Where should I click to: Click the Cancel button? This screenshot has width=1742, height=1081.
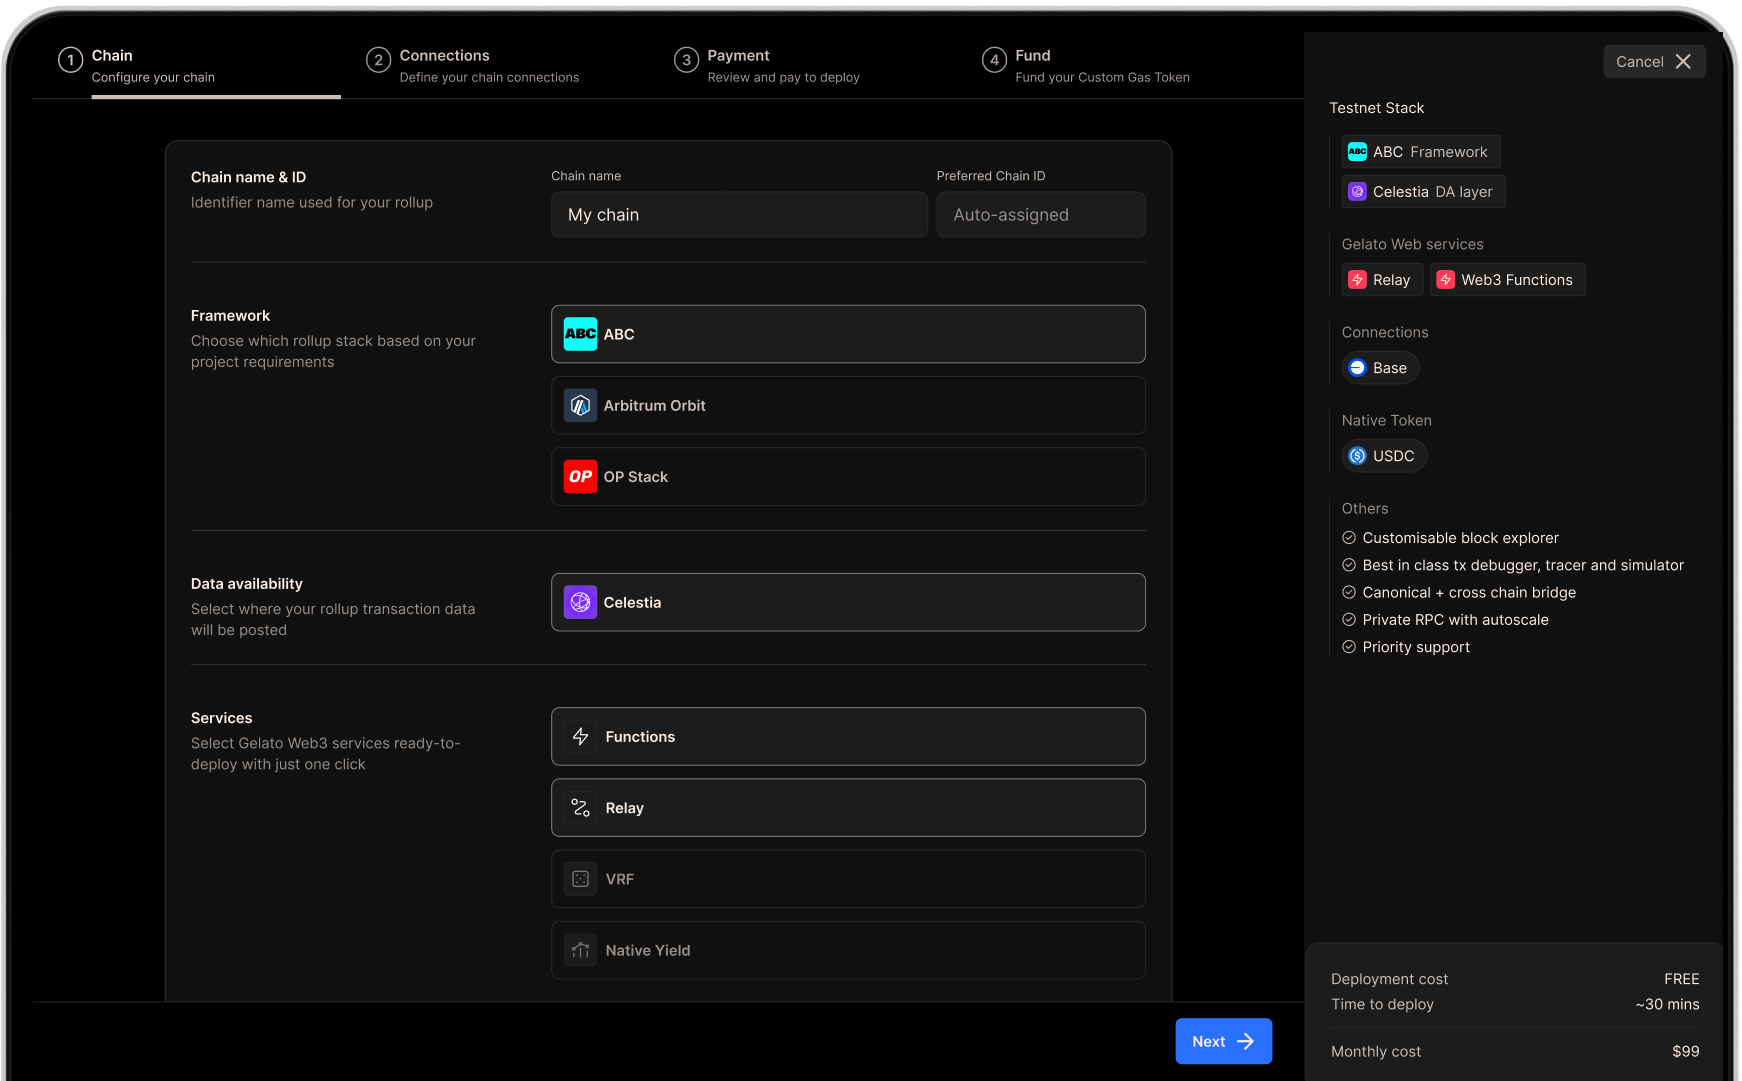tap(1654, 62)
